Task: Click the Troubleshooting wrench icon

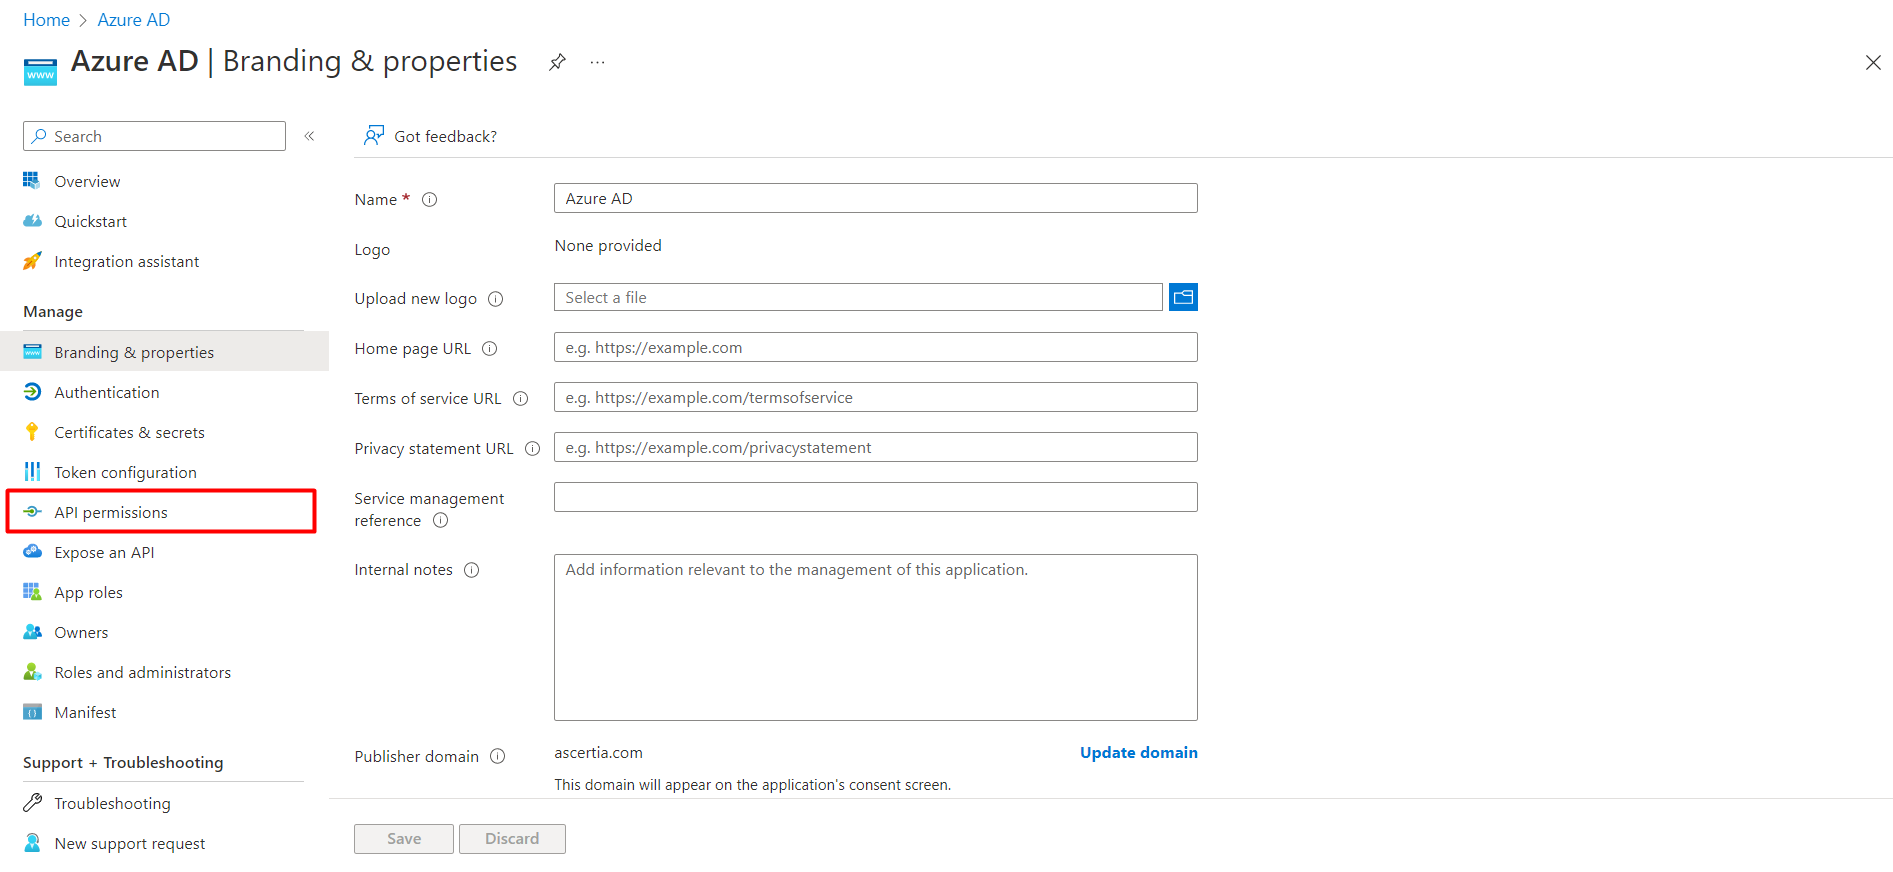Action: click(32, 803)
